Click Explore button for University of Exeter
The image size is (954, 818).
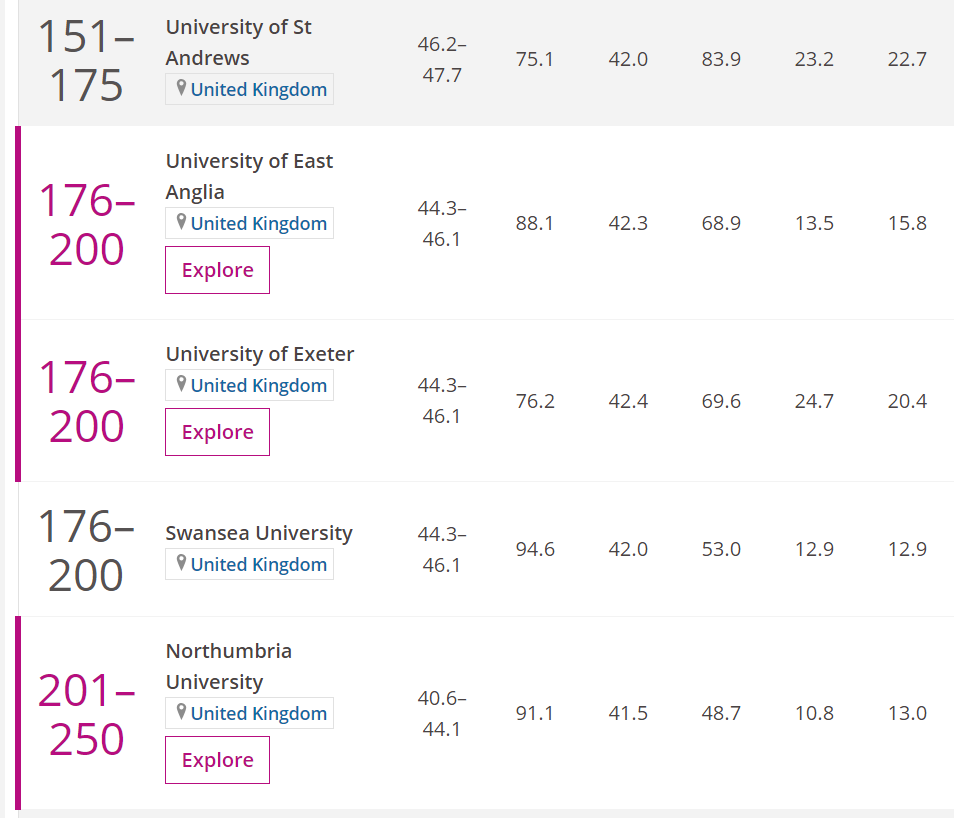(x=217, y=432)
